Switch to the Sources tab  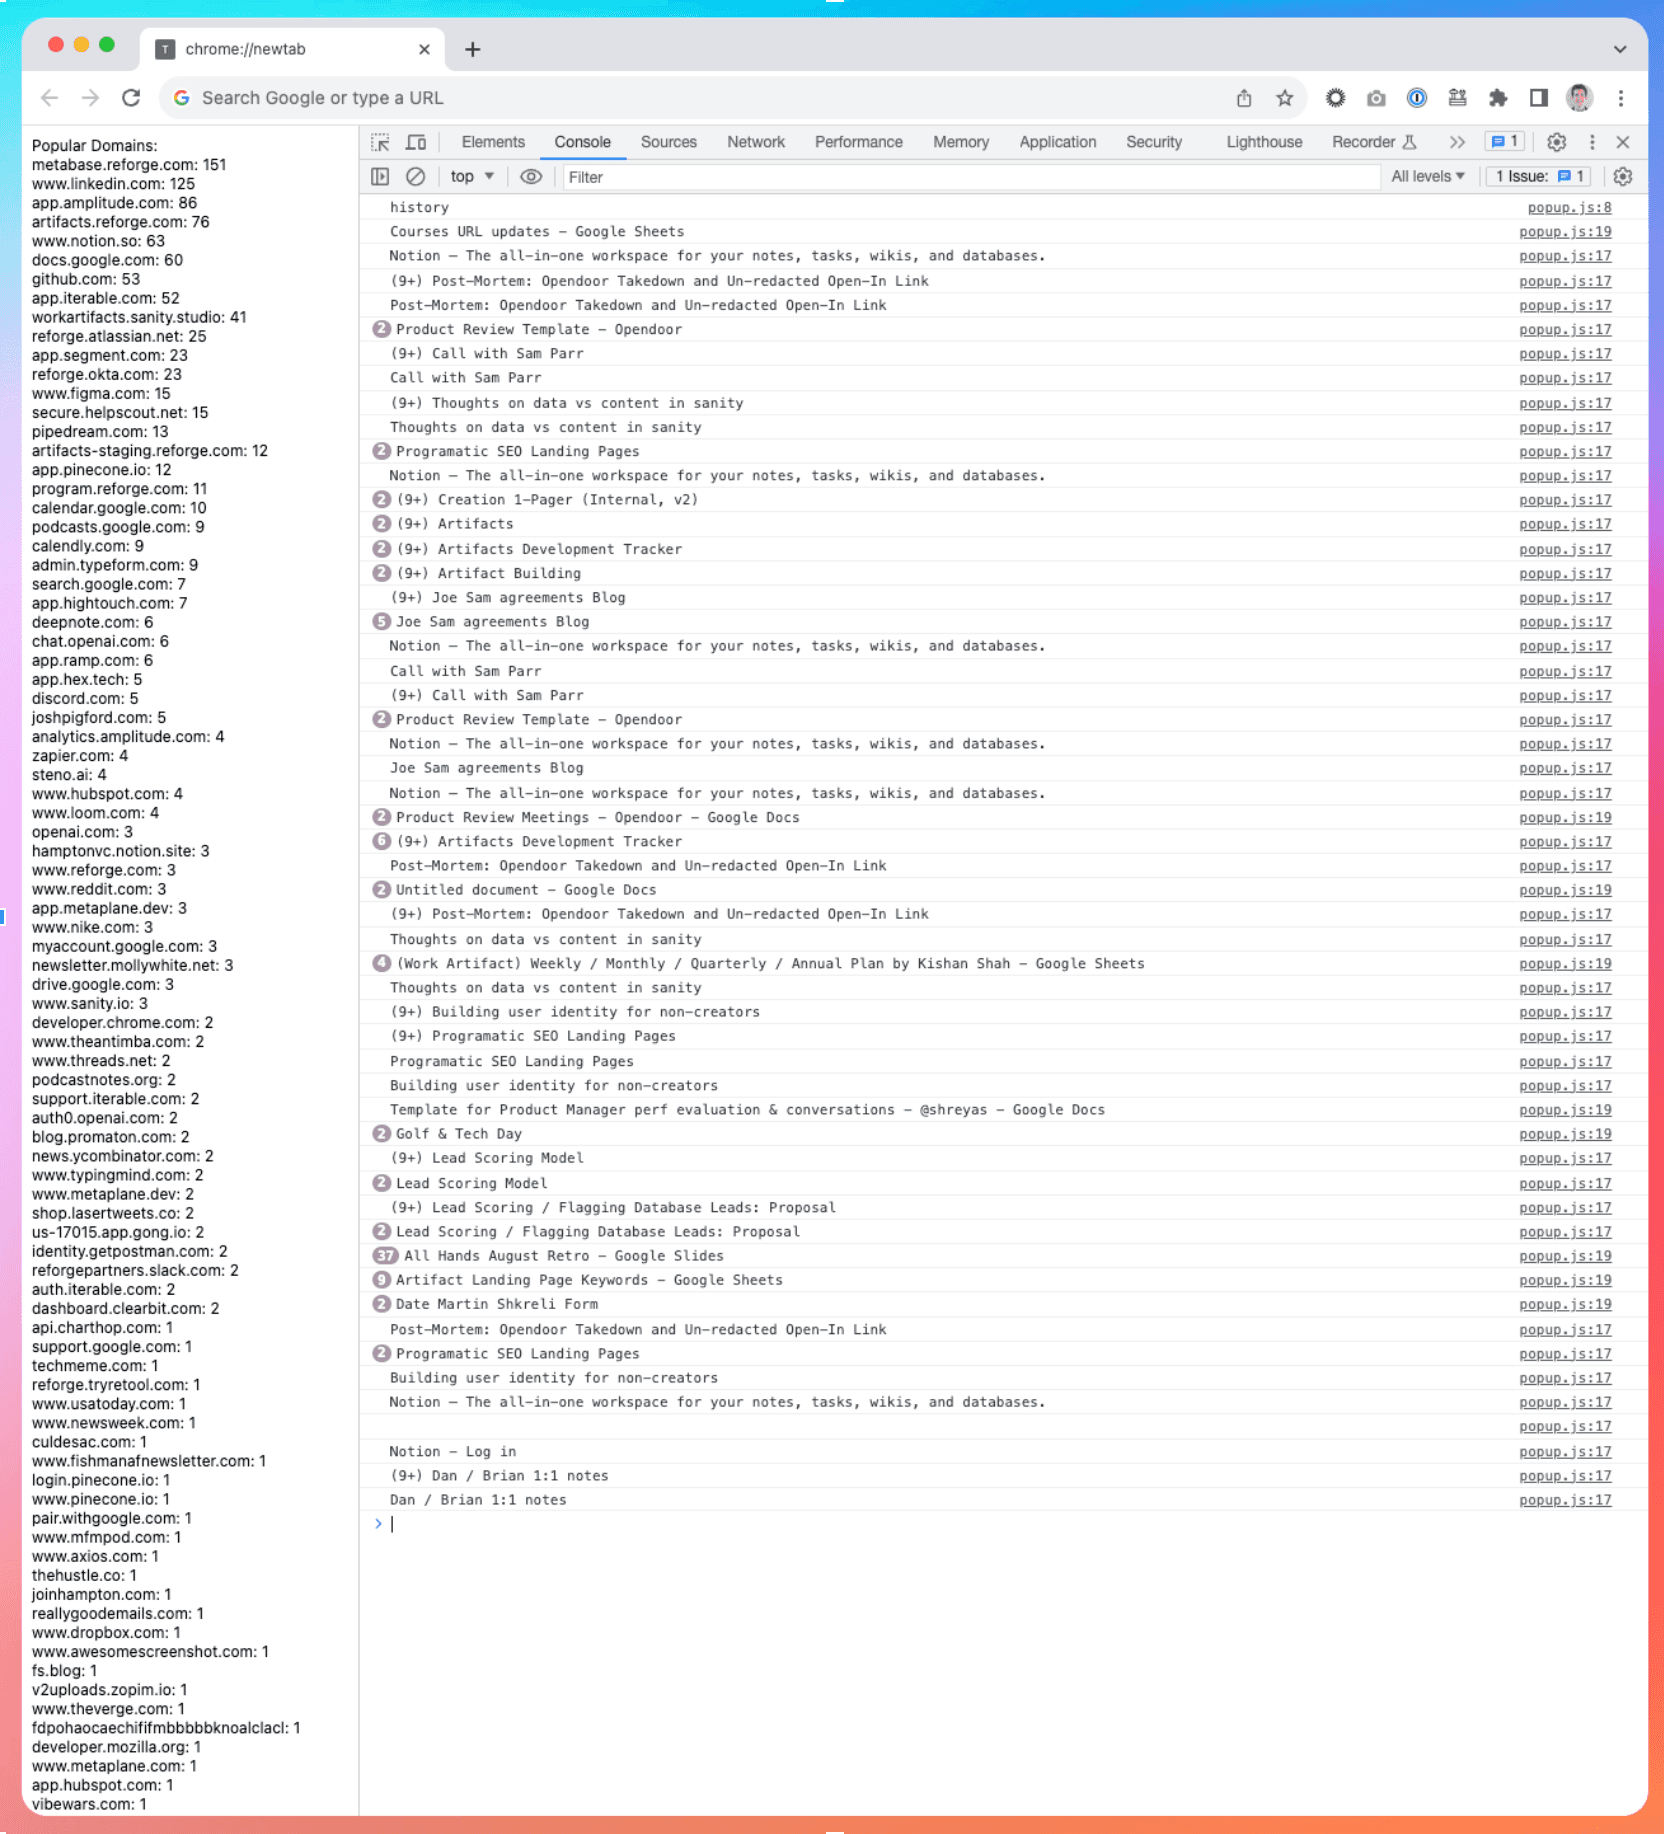pos(669,142)
